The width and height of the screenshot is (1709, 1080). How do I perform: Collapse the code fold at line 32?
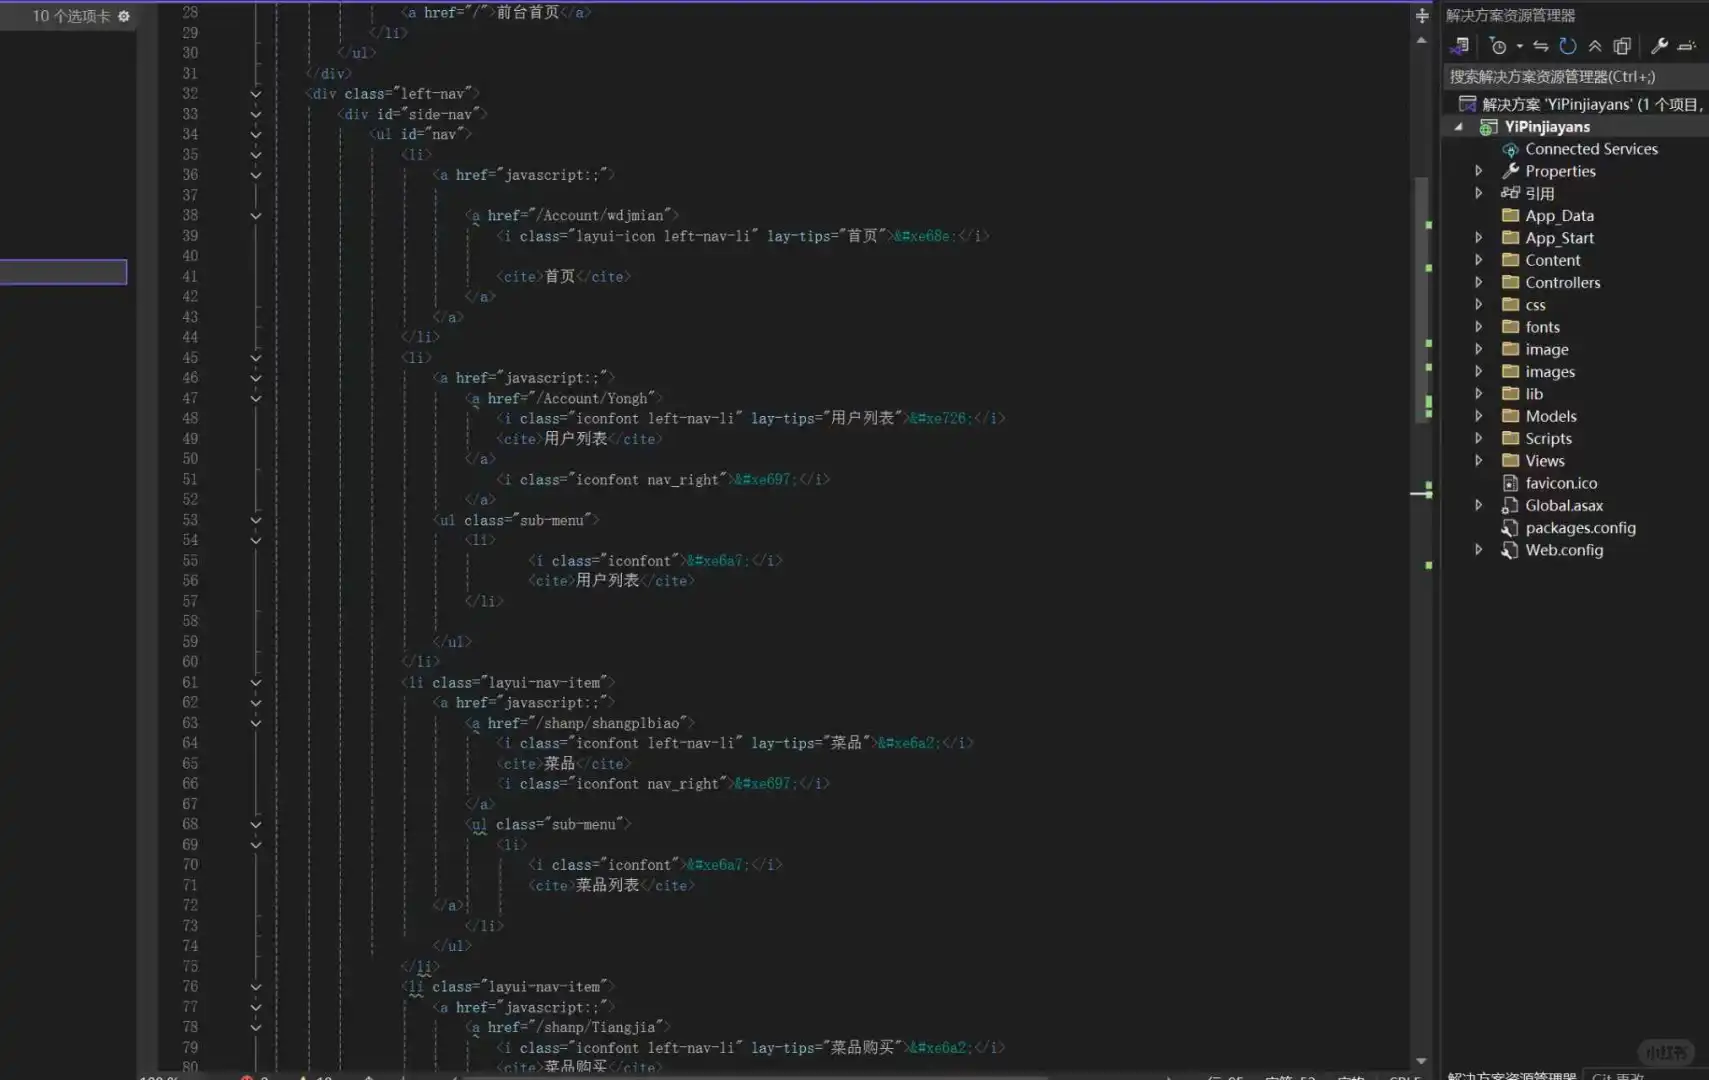tap(256, 94)
